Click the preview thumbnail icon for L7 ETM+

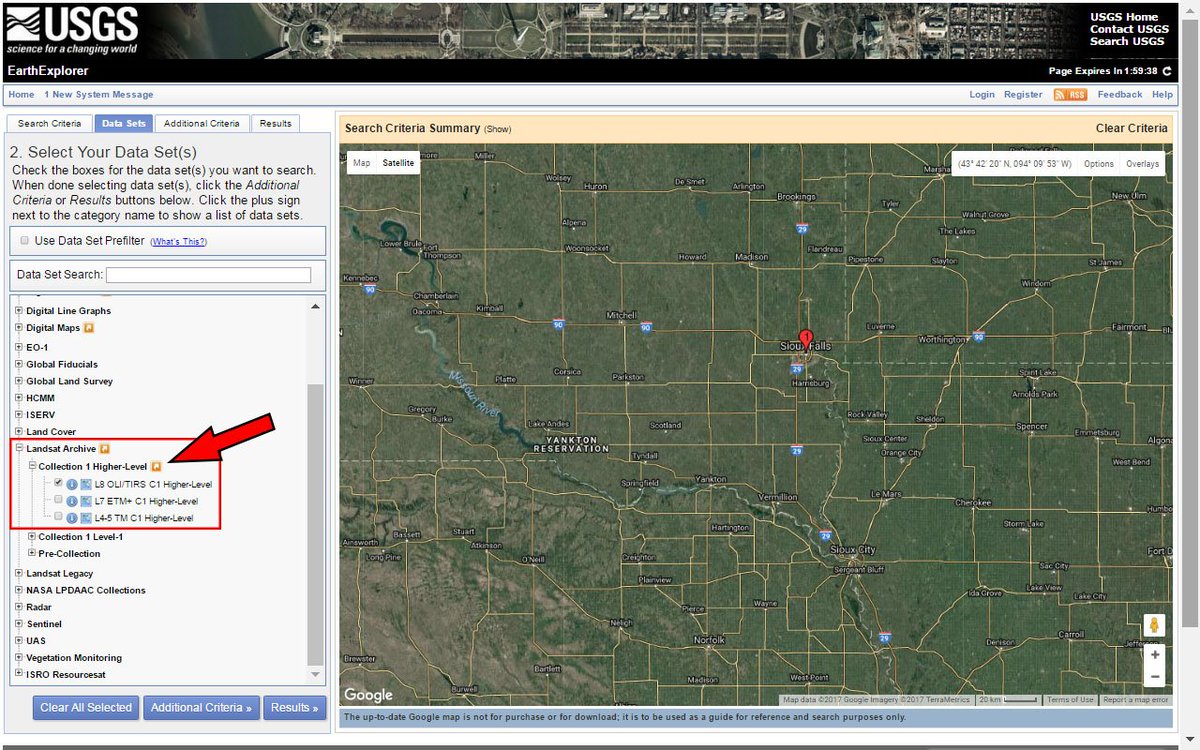click(x=84, y=501)
